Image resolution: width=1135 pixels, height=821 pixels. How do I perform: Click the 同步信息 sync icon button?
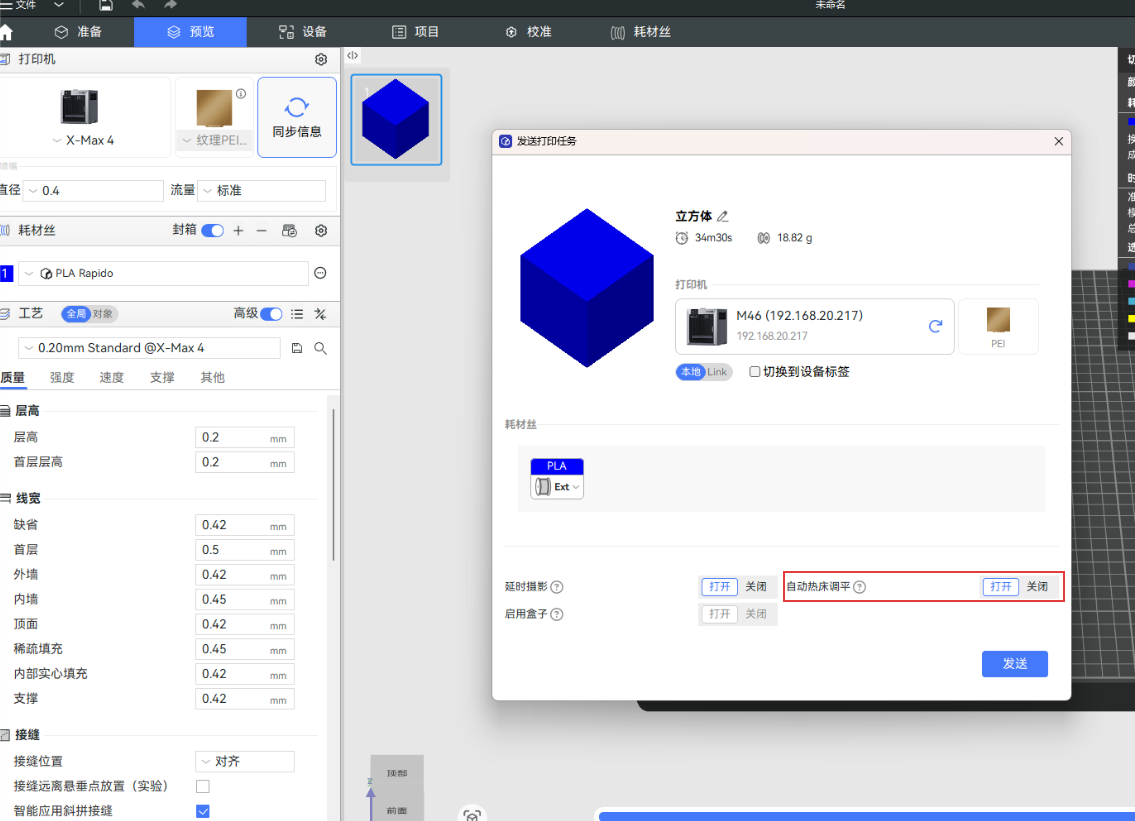click(296, 117)
